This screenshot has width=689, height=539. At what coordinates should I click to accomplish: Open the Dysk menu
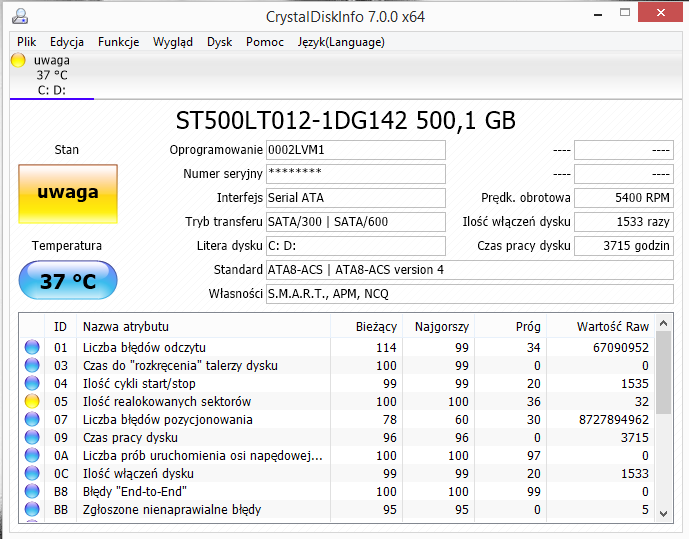pyautogui.click(x=219, y=42)
